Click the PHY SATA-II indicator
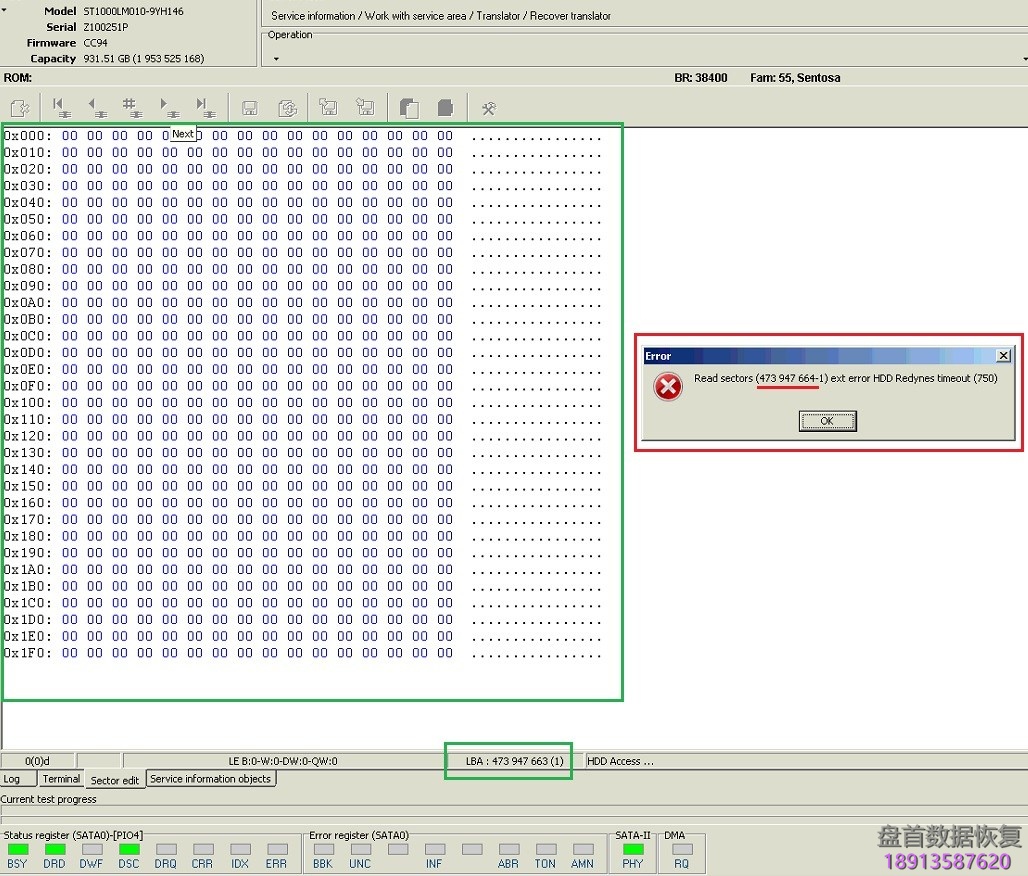 coord(632,850)
